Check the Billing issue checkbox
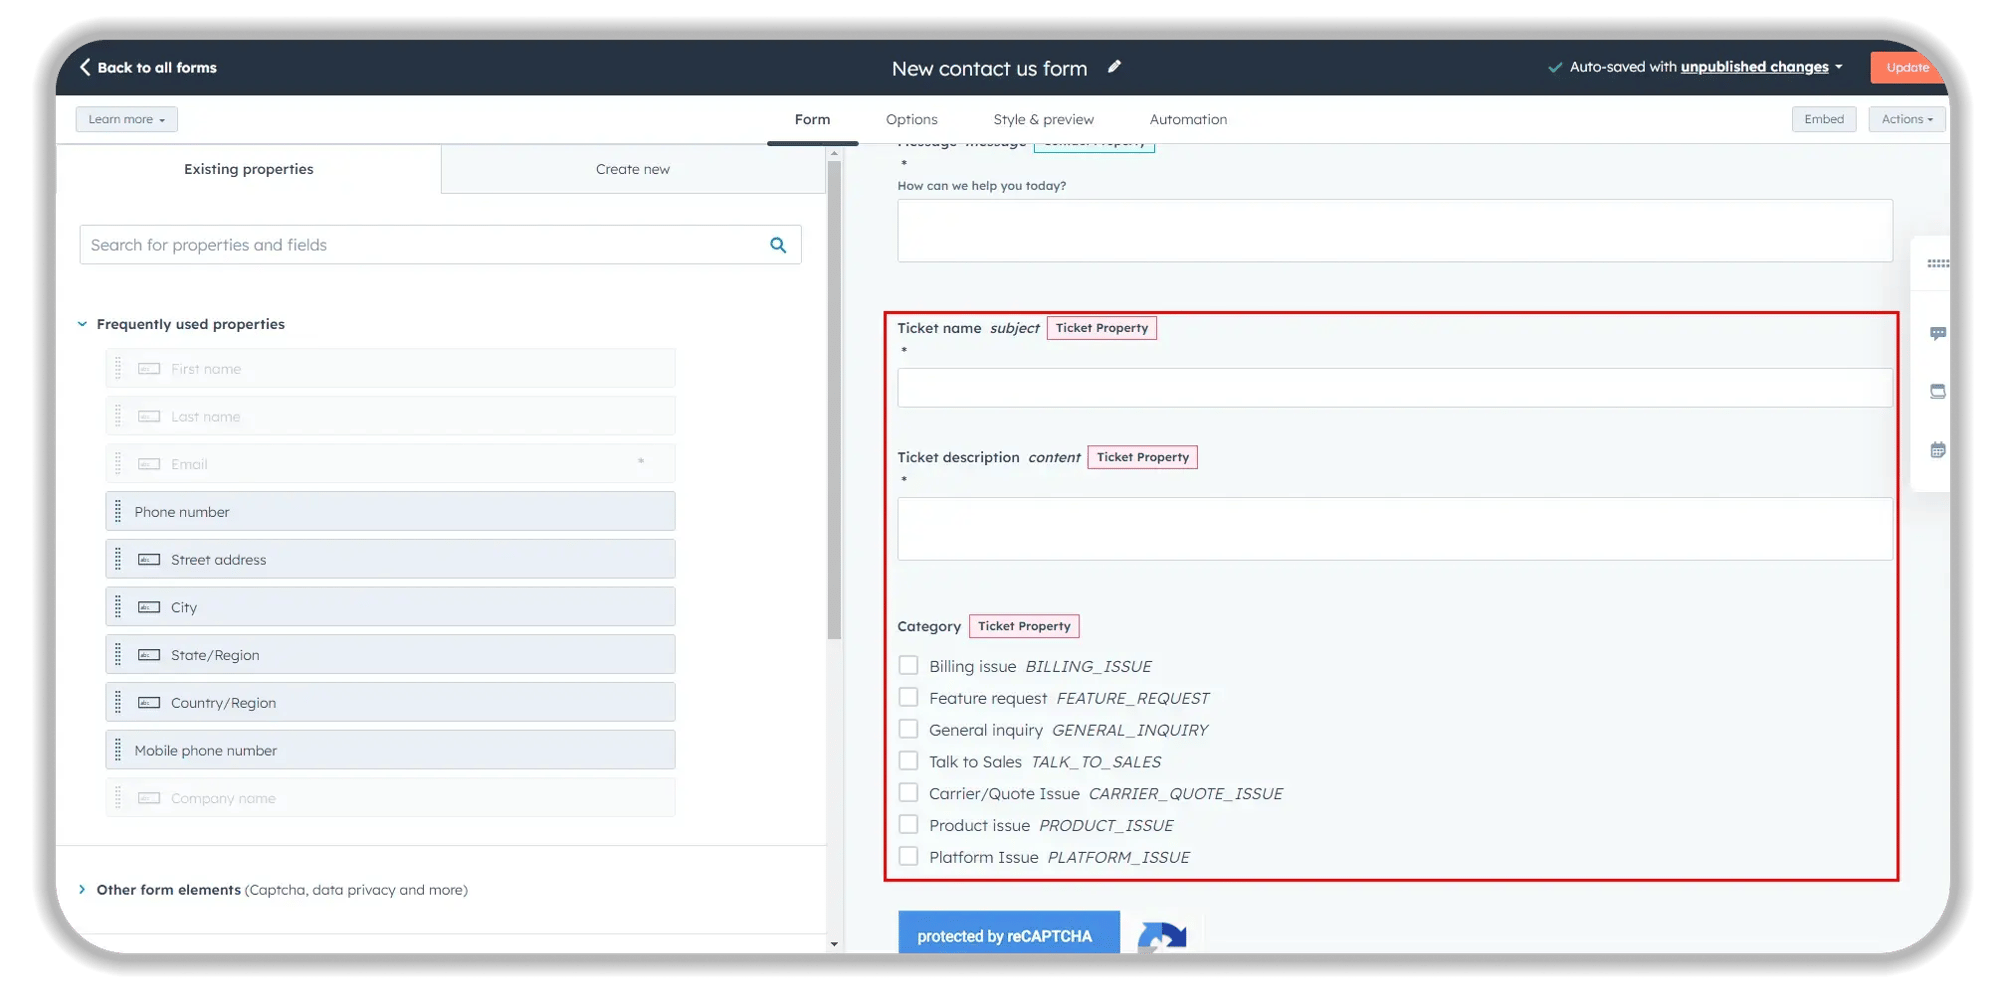Screen dimensions: 2000x1006 pyautogui.click(x=908, y=666)
